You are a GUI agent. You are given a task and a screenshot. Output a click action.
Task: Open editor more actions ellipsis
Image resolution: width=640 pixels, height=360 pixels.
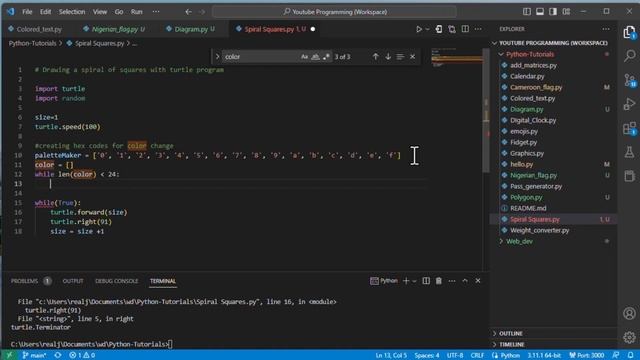pos(478,29)
